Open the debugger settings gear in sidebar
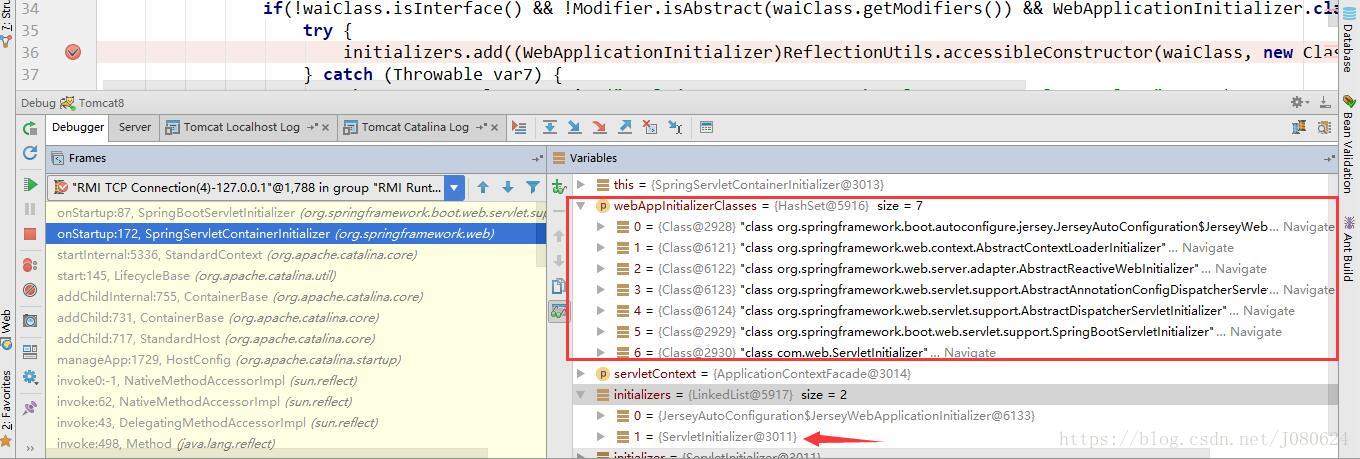This screenshot has width=1360, height=459. 30,377
